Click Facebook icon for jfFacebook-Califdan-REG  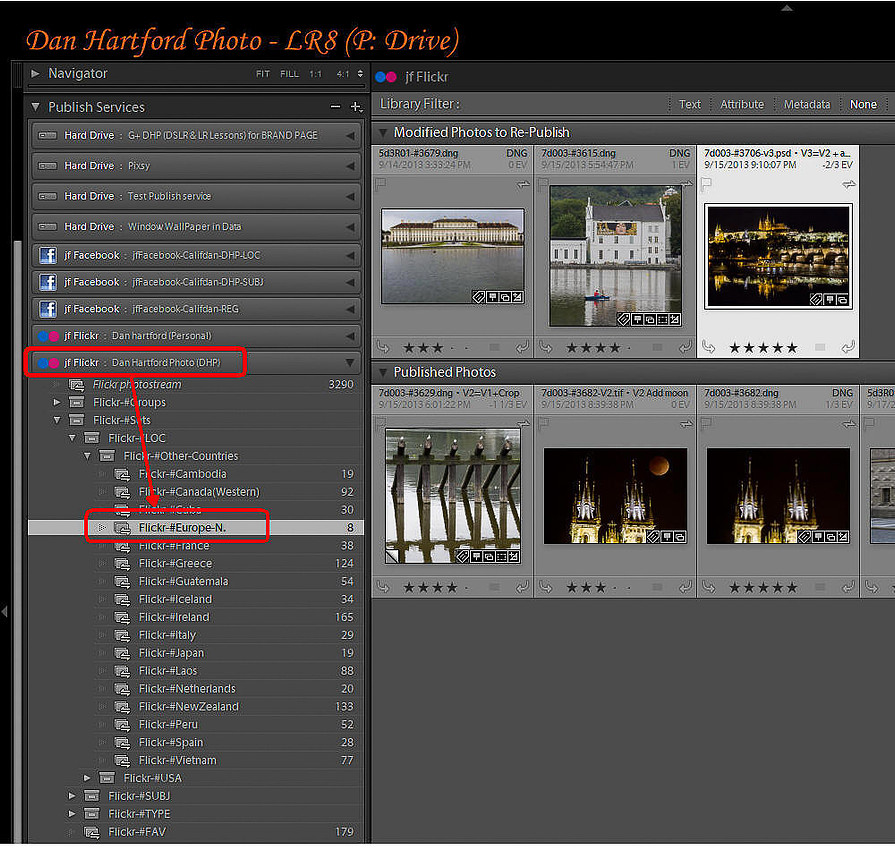click(x=48, y=309)
